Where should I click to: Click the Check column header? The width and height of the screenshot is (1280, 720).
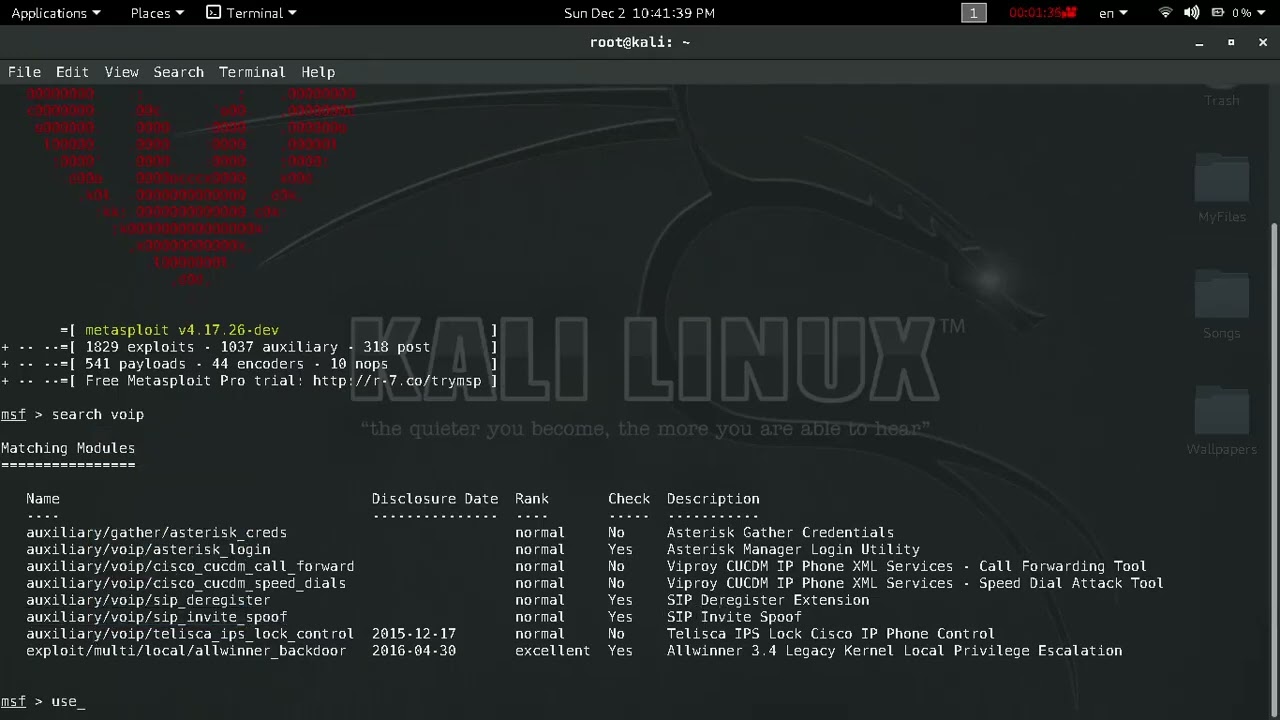pos(629,499)
